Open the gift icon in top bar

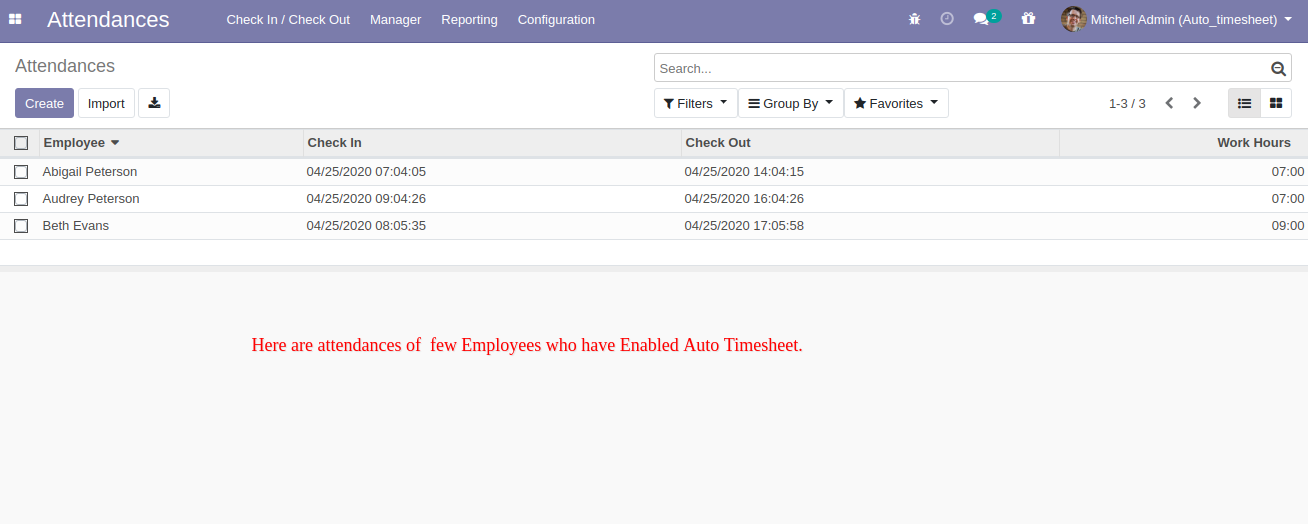click(1028, 19)
